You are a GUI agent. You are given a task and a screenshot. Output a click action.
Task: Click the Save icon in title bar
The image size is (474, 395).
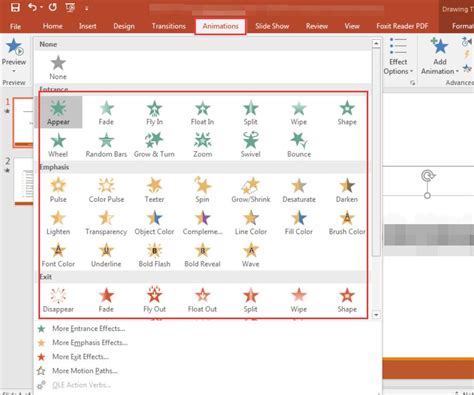pyautogui.click(x=15, y=7)
